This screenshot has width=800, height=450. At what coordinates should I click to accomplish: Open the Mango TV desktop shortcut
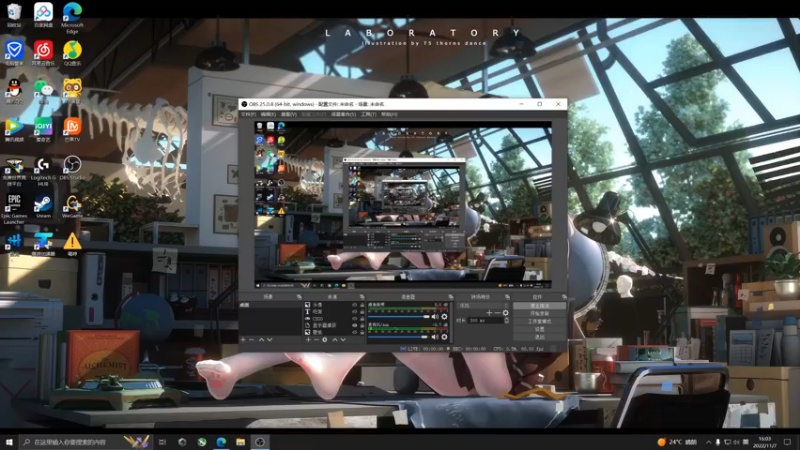tap(72, 130)
